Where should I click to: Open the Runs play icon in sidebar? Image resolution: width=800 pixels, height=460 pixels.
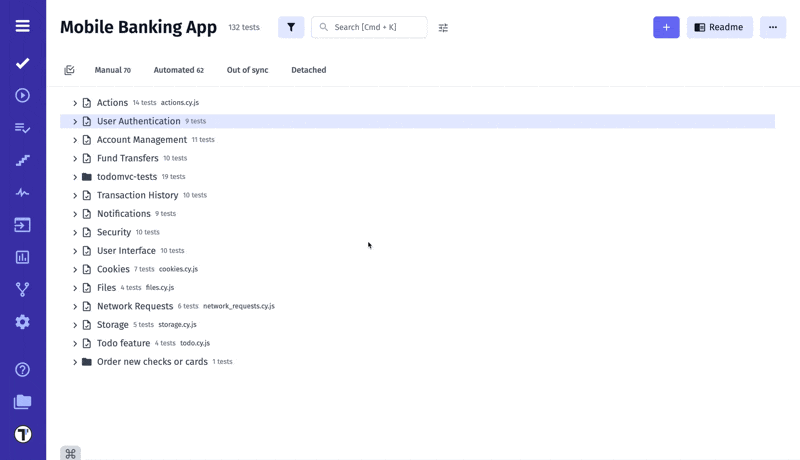[x=22, y=96]
